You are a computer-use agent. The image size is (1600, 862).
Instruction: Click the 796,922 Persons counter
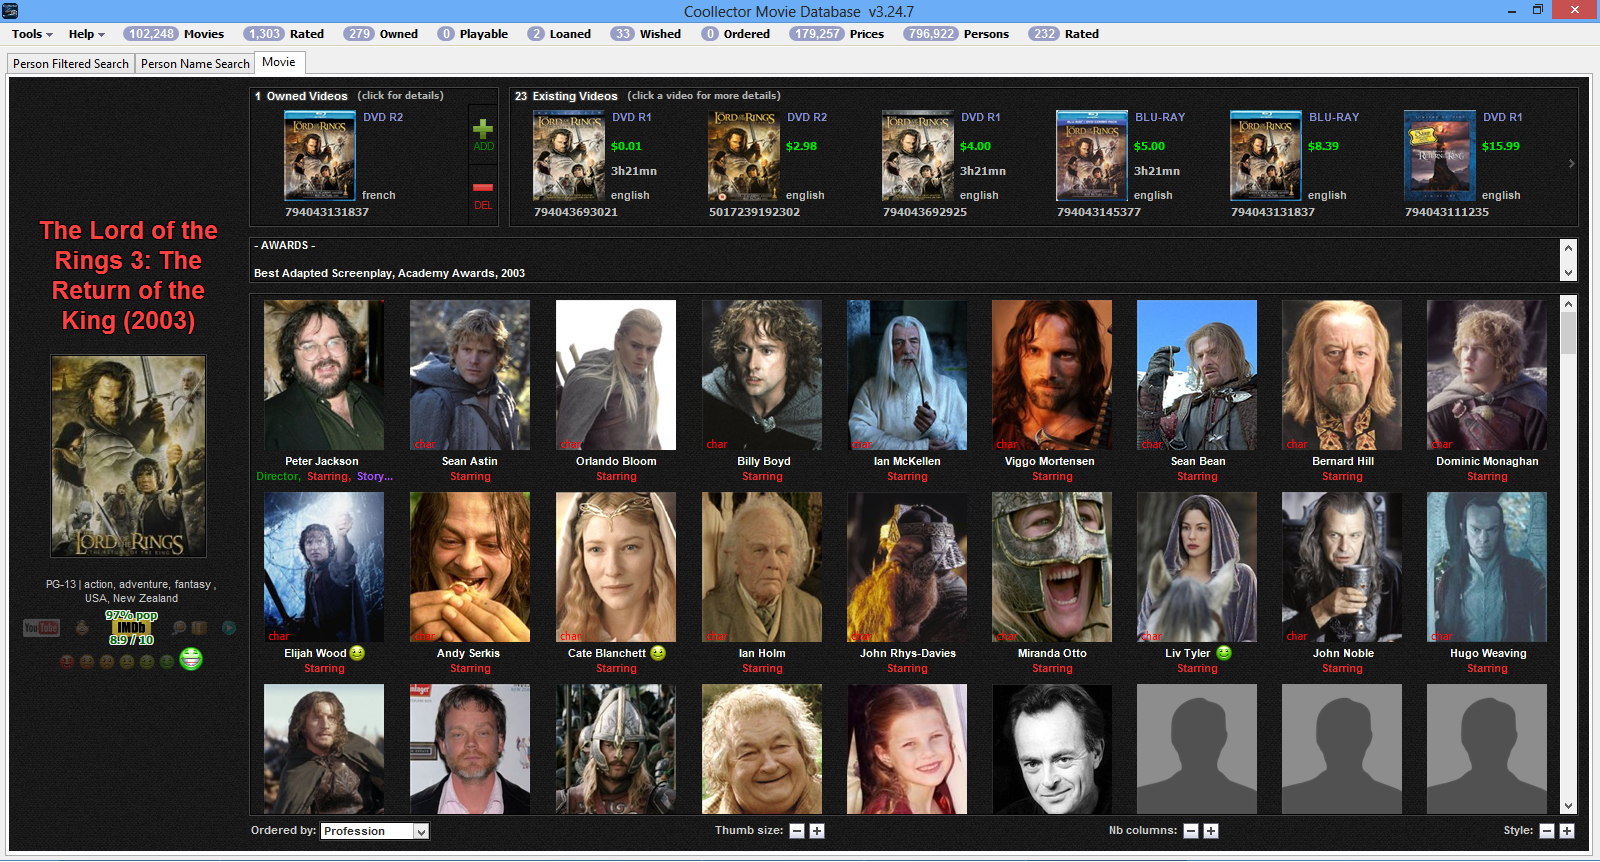(956, 34)
